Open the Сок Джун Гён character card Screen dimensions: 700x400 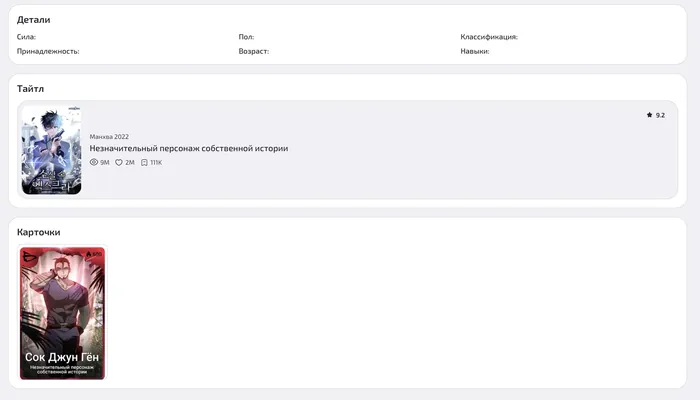[62, 313]
